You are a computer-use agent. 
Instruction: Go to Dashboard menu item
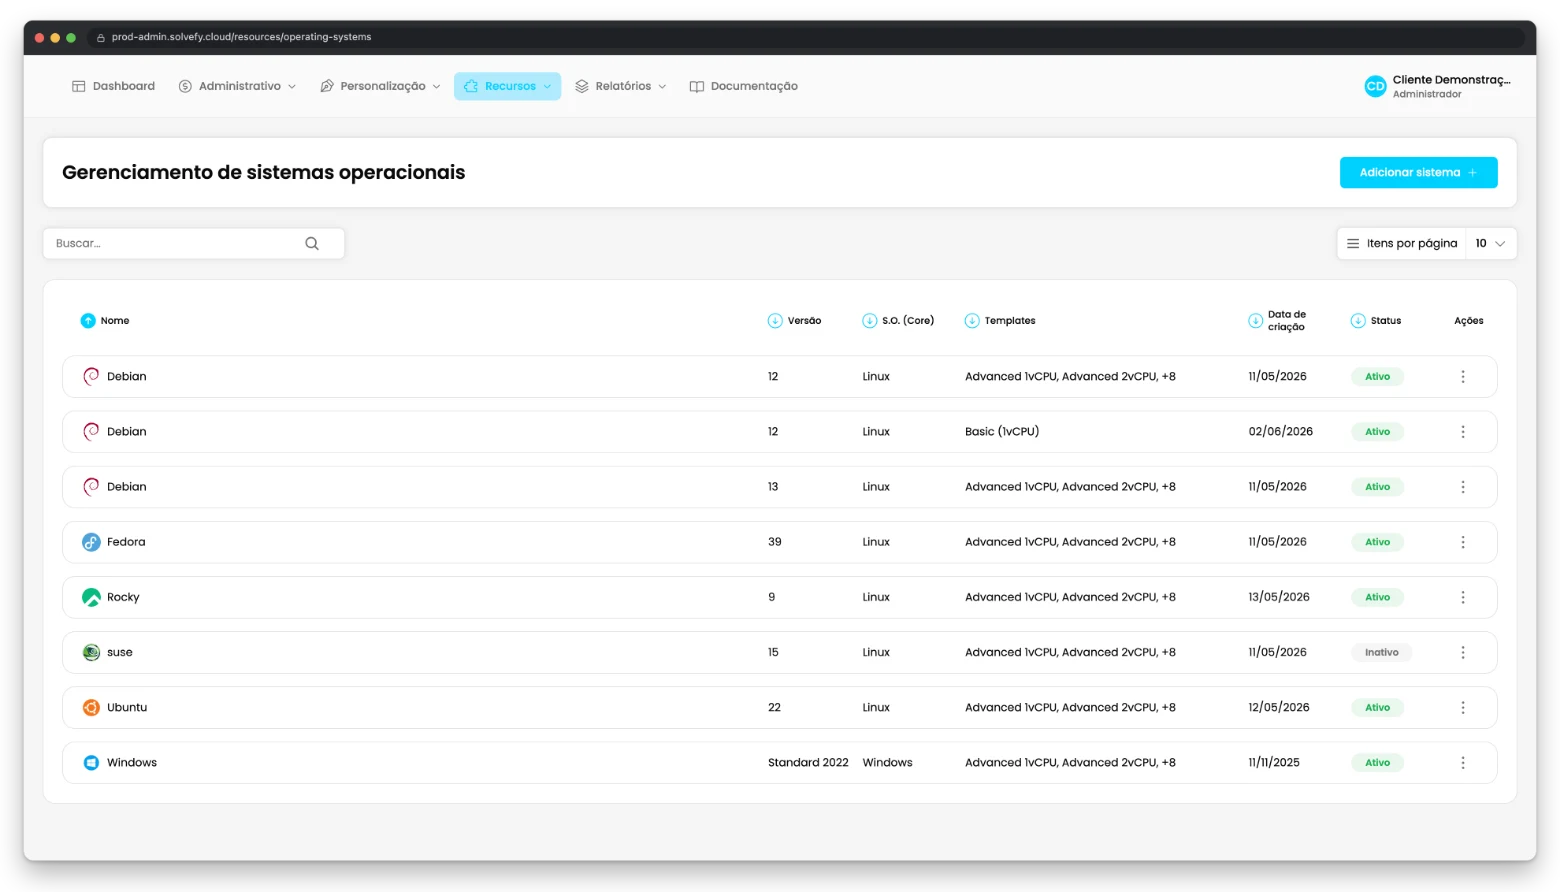[113, 86]
